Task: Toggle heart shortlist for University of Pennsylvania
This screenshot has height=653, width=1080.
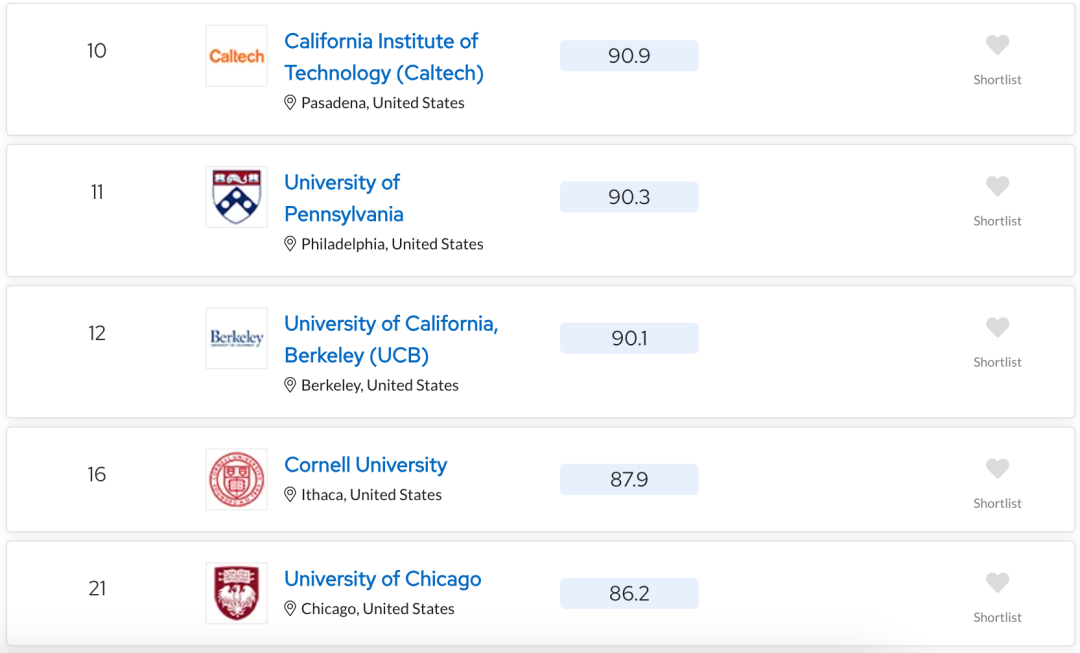Action: click(997, 186)
